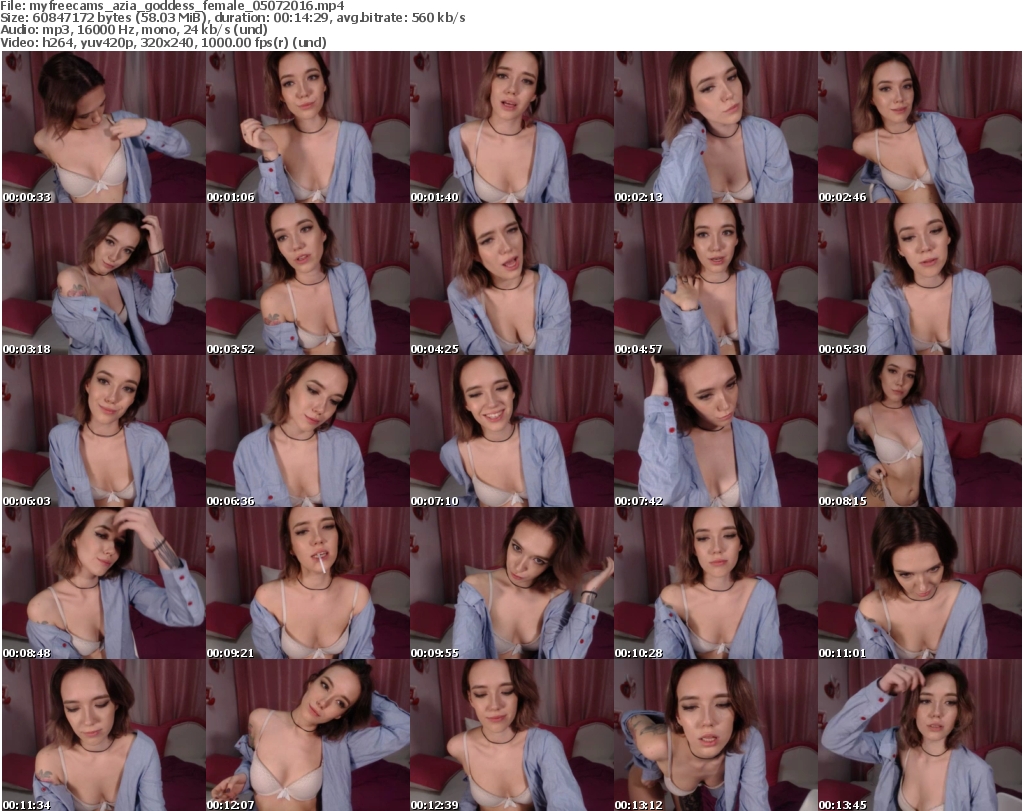
Task: Choose the frame timestamped 00:03:52
Action: [308, 279]
